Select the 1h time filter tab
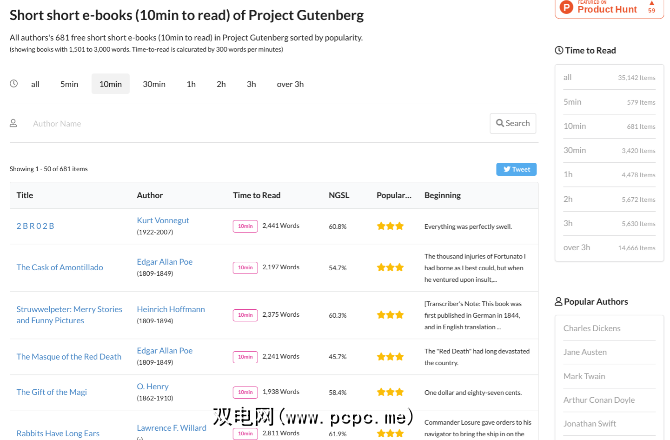Image resolution: width=670 pixels, height=440 pixels. click(191, 84)
